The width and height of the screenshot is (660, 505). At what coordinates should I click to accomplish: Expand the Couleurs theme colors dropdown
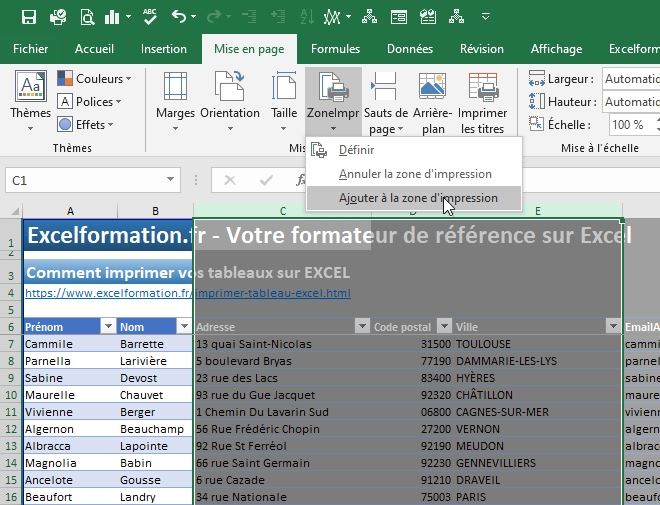pyautogui.click(x=94, y=78)
